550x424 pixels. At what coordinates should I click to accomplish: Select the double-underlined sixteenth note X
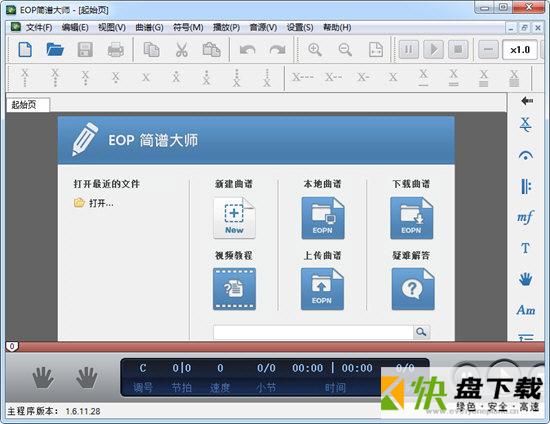454,78
